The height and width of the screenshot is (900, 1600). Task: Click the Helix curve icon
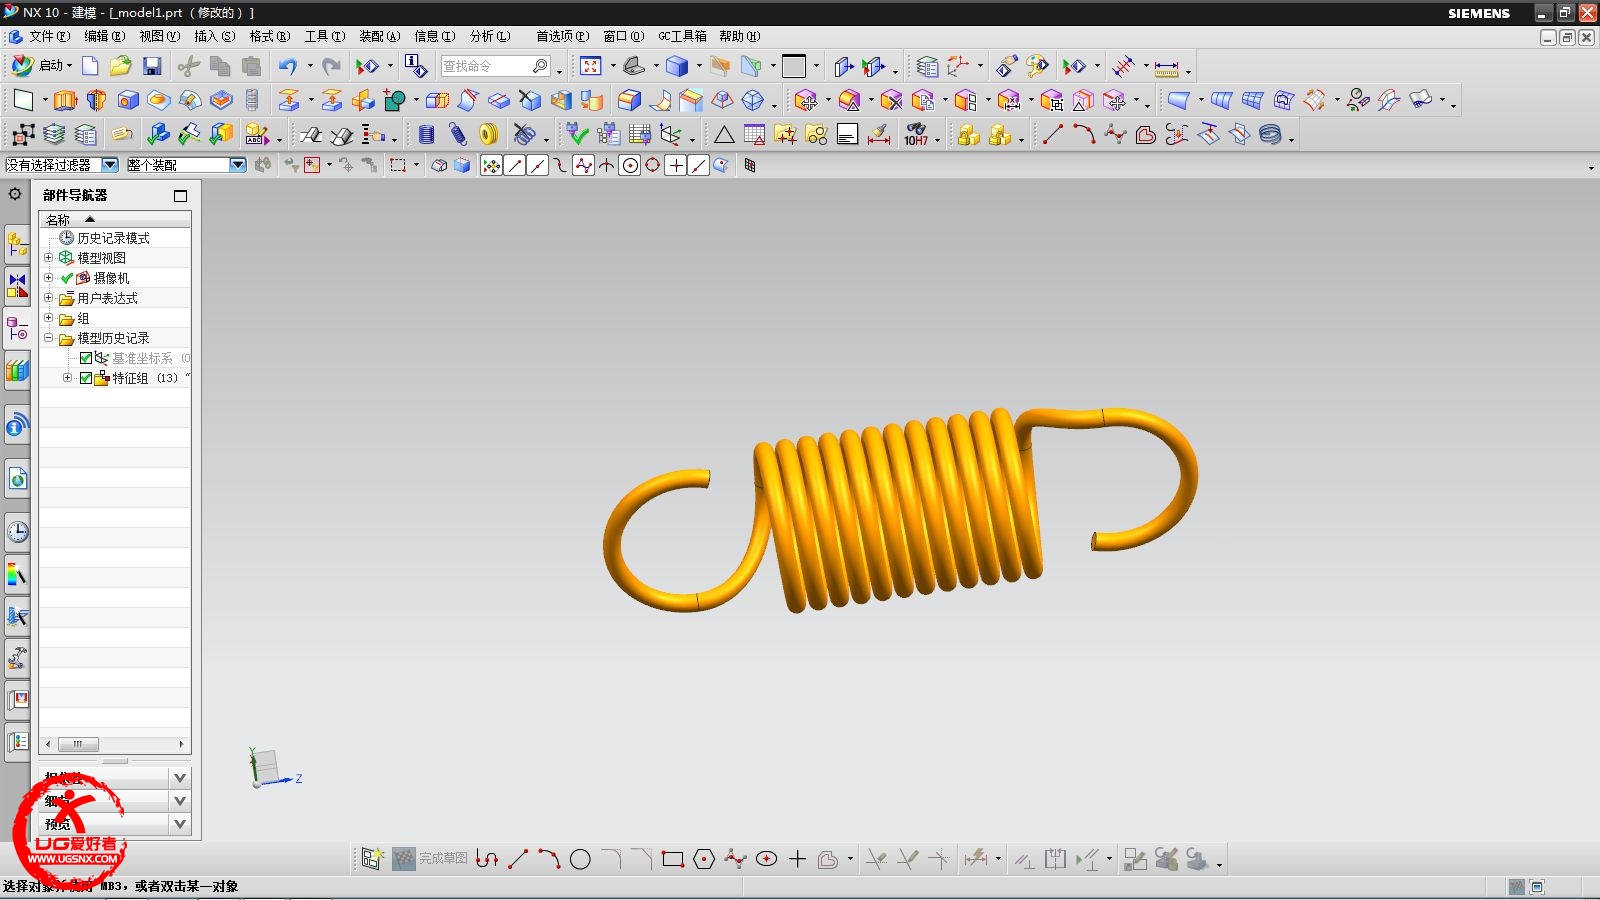[x=1270, y=135]
